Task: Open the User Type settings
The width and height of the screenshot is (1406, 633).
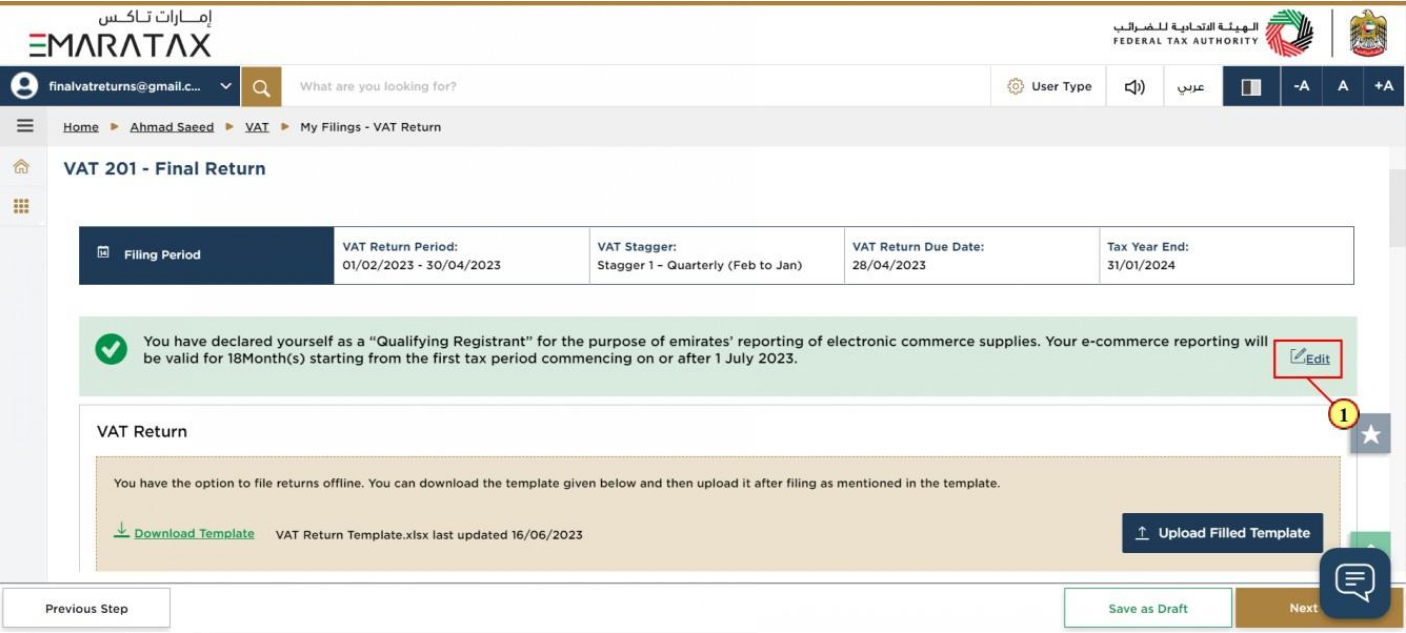Action: [x=1049, y=87]
